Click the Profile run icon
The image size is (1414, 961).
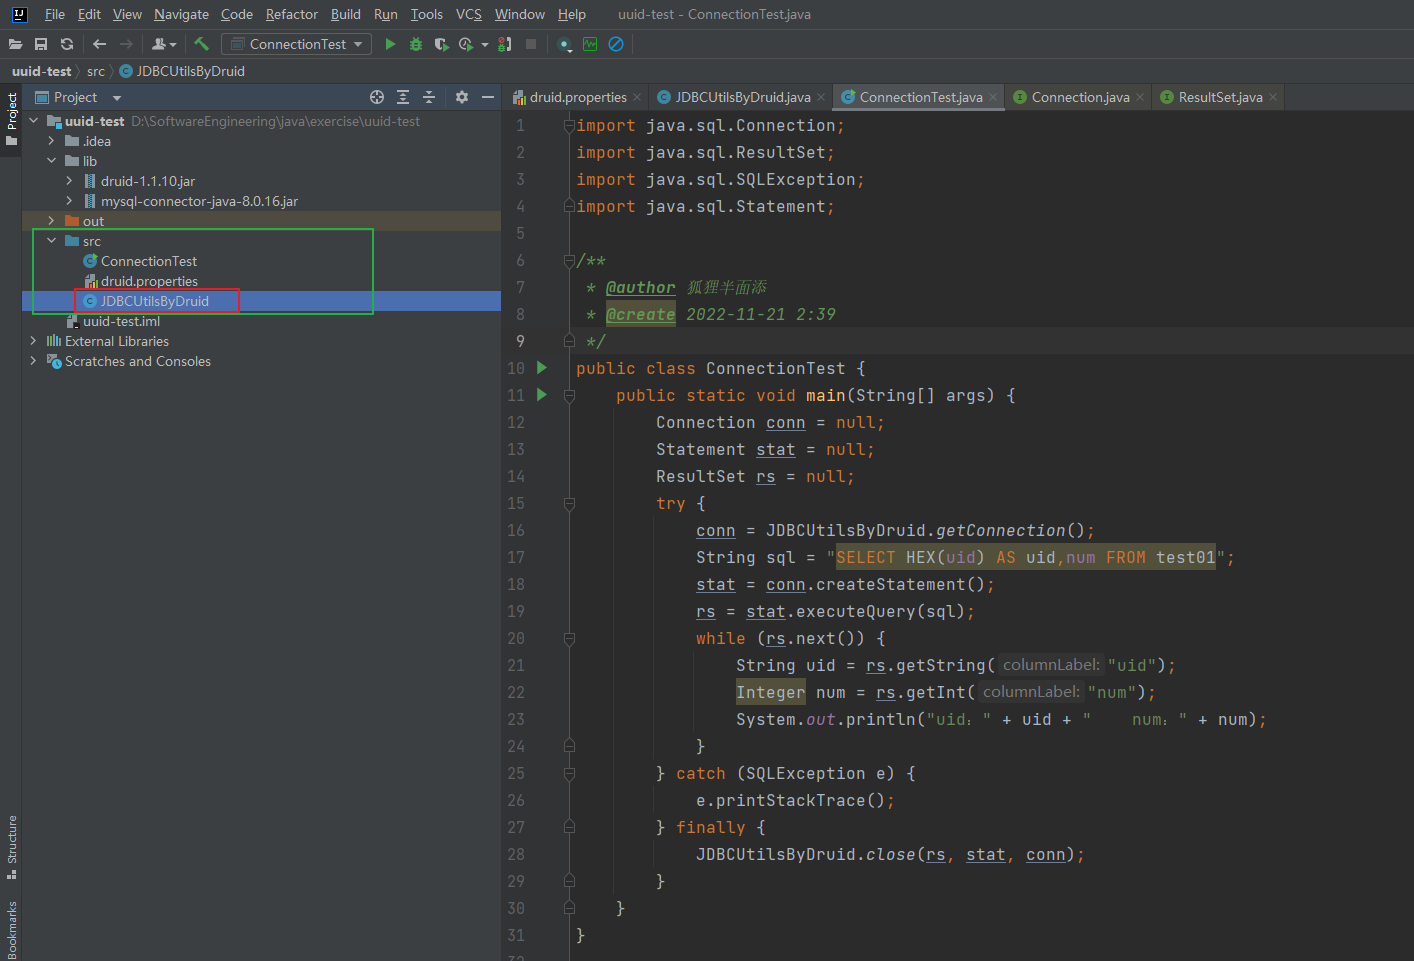coord(466,44)
